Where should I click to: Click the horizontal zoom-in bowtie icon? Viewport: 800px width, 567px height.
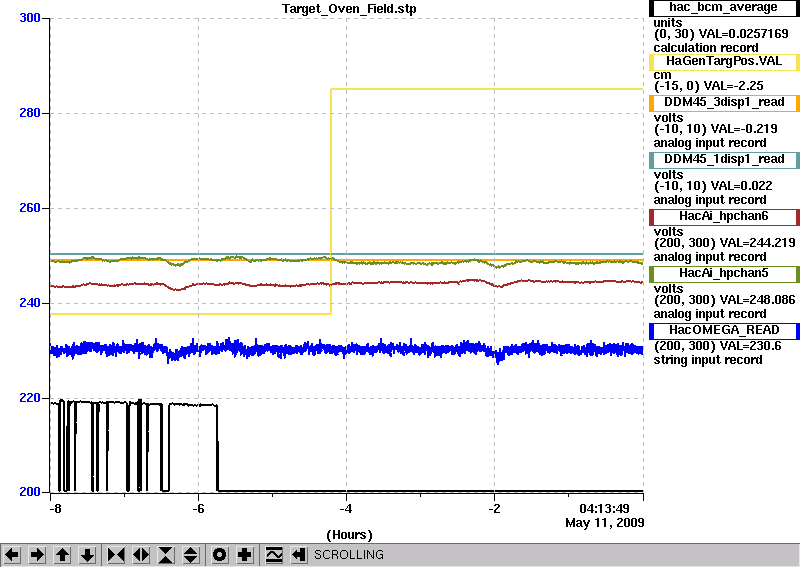coord(116,555)
